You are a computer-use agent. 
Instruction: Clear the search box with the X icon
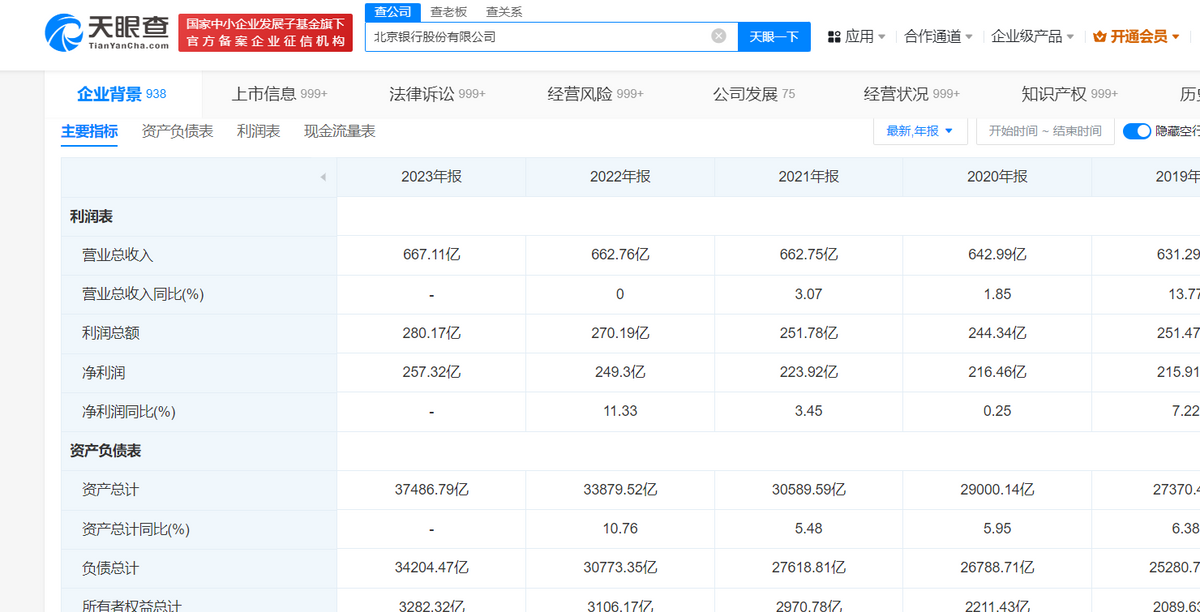click(x=719, y=36)
